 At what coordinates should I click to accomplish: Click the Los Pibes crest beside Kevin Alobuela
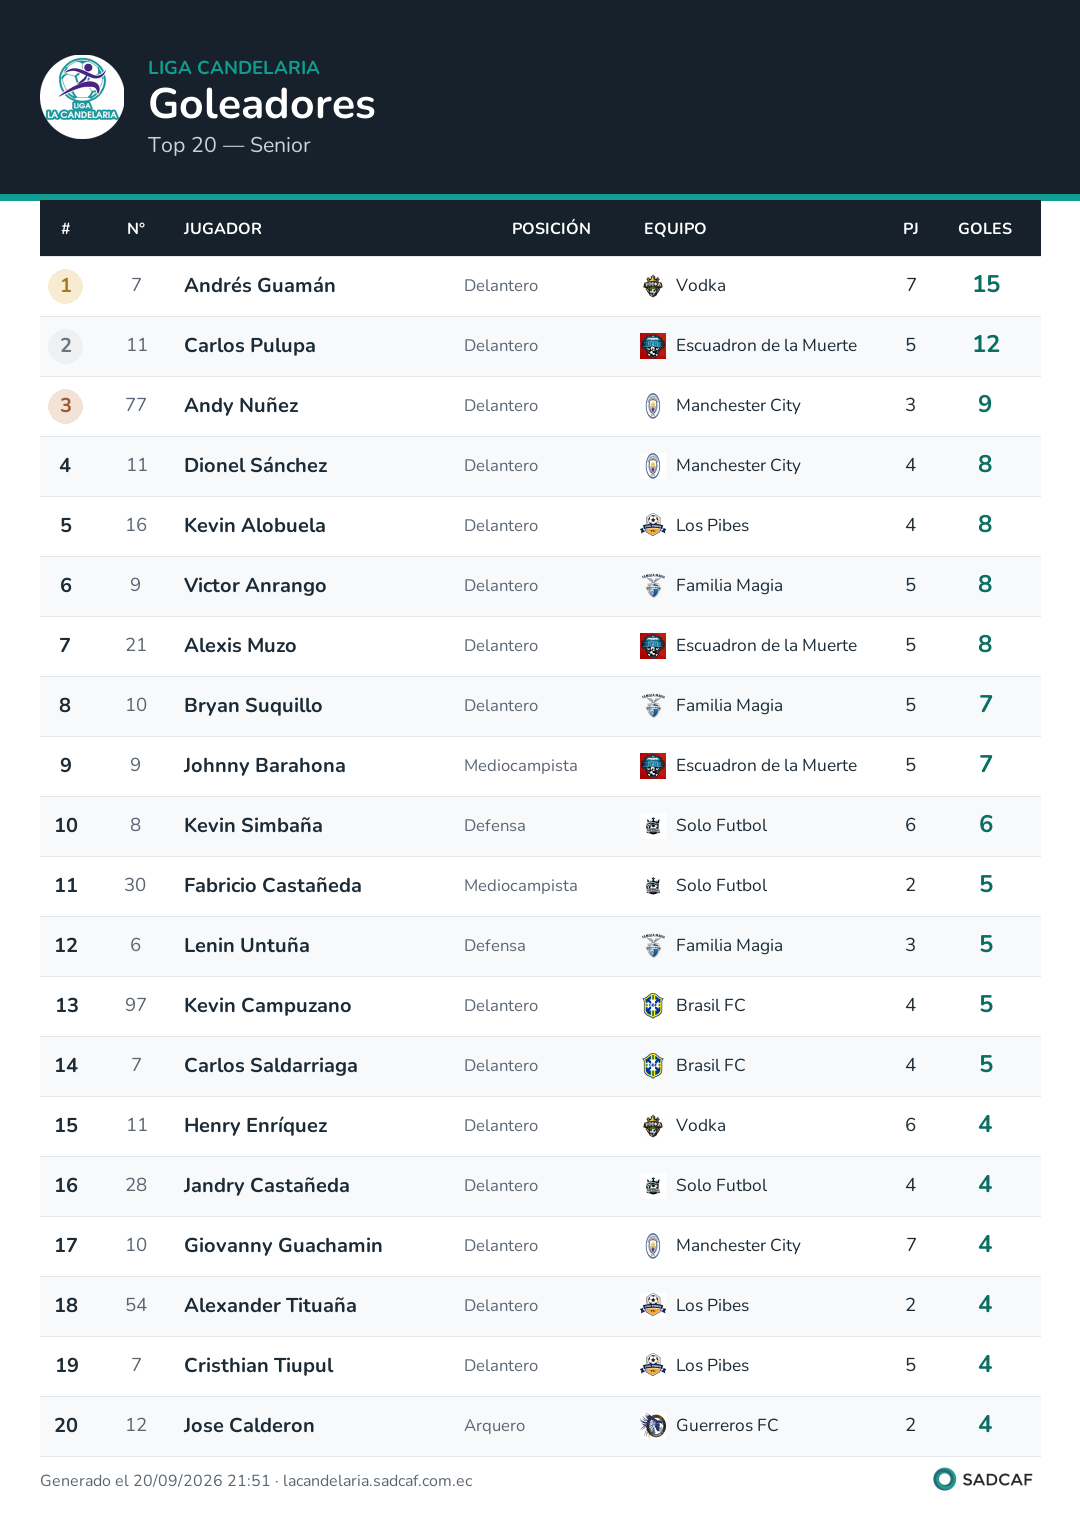coord(653,526)
